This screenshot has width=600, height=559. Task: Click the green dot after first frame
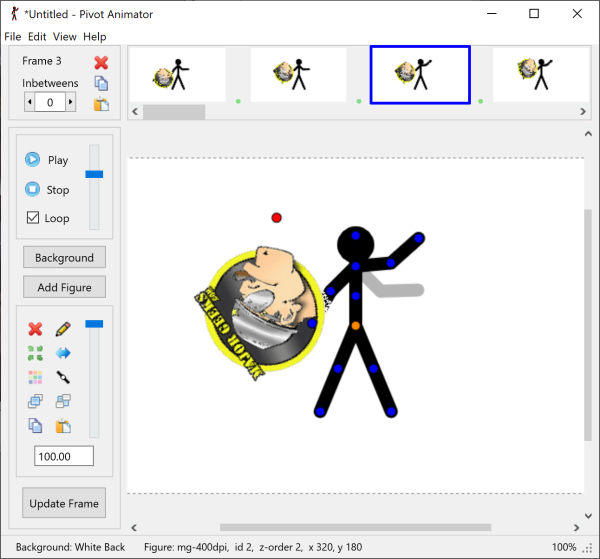(x=238, y=101)
